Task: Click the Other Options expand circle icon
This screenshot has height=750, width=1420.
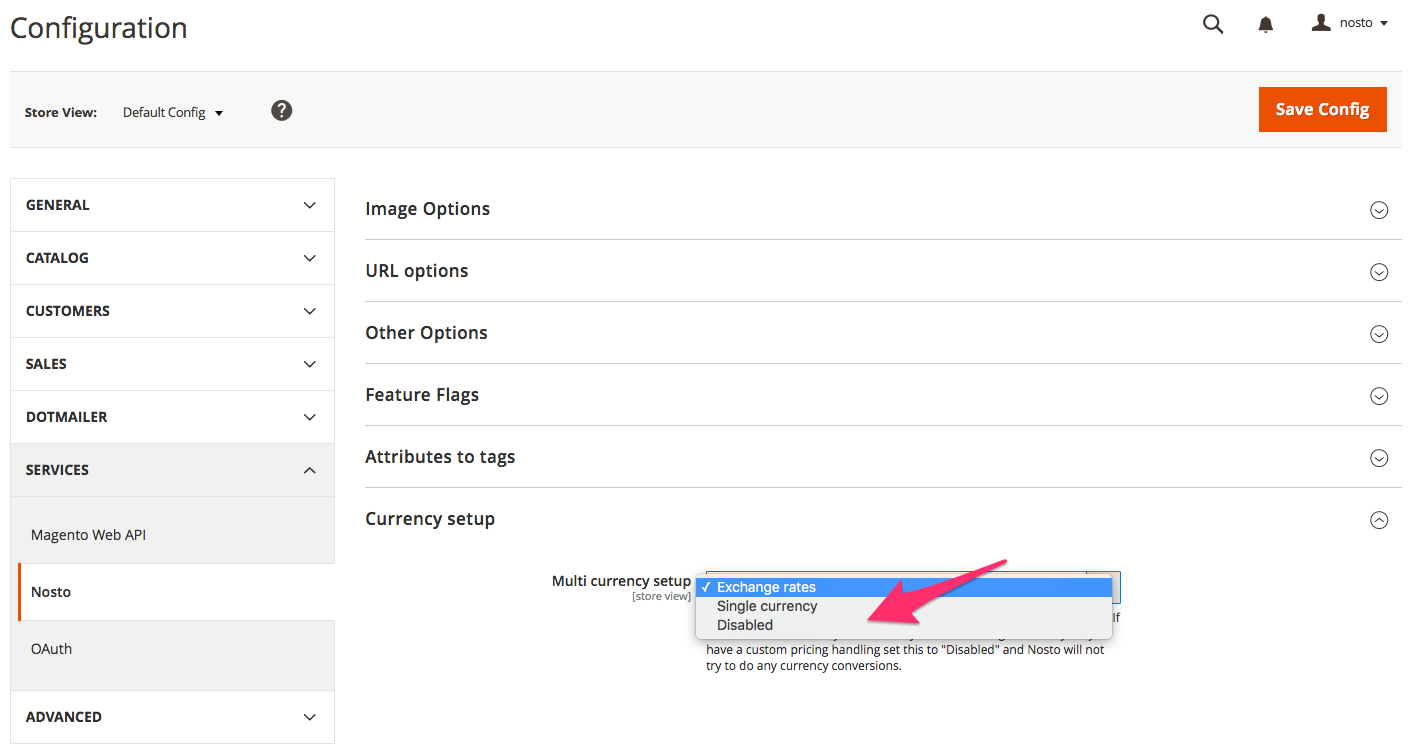Action: pyautogui.click(x=1379, y=334)
